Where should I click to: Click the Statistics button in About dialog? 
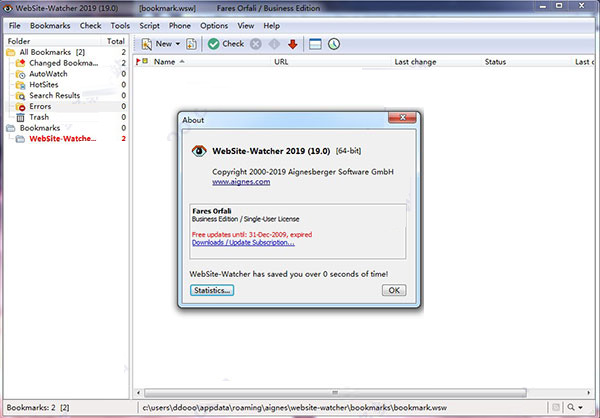point(212,290)
